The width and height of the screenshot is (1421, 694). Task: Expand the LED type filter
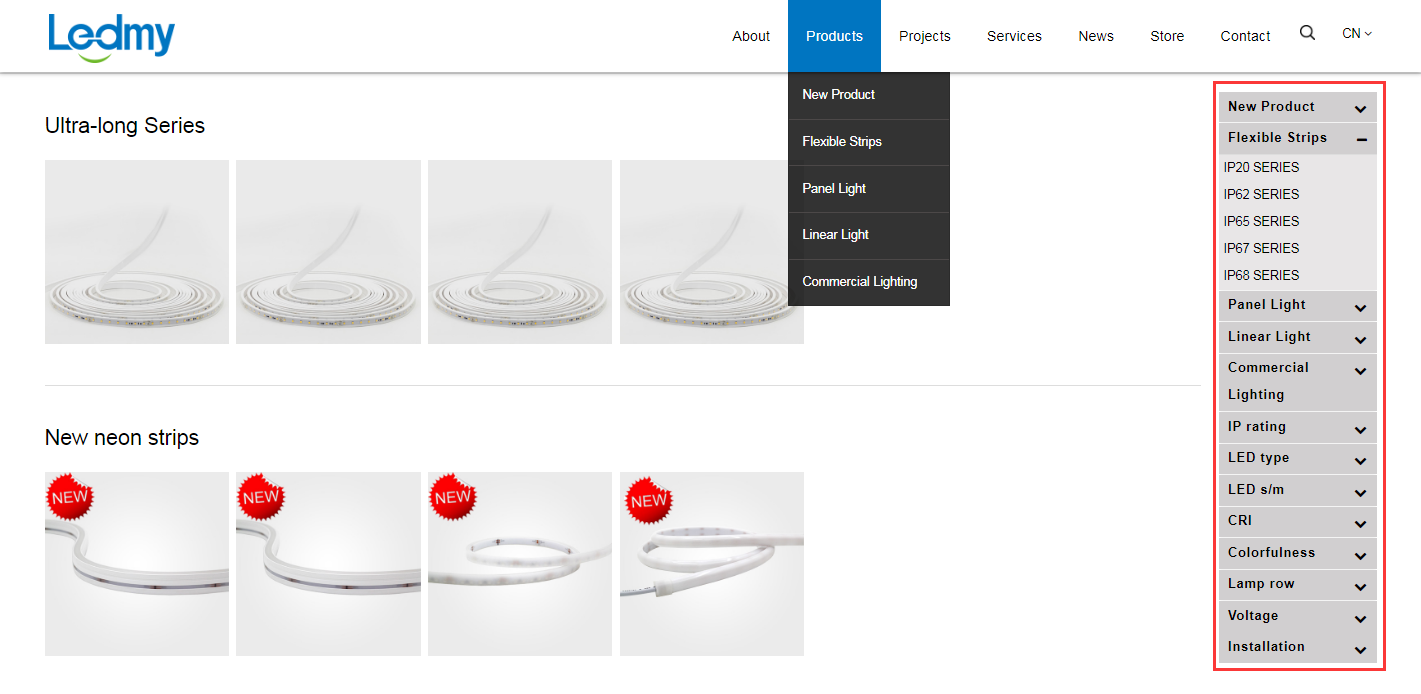click(1297, 458)
